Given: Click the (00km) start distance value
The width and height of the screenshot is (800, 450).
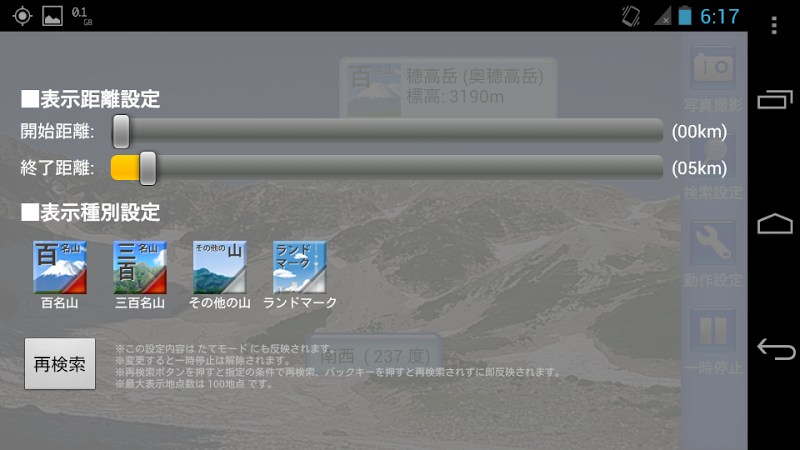Looking at the screenshot, I should pos(699,132).
